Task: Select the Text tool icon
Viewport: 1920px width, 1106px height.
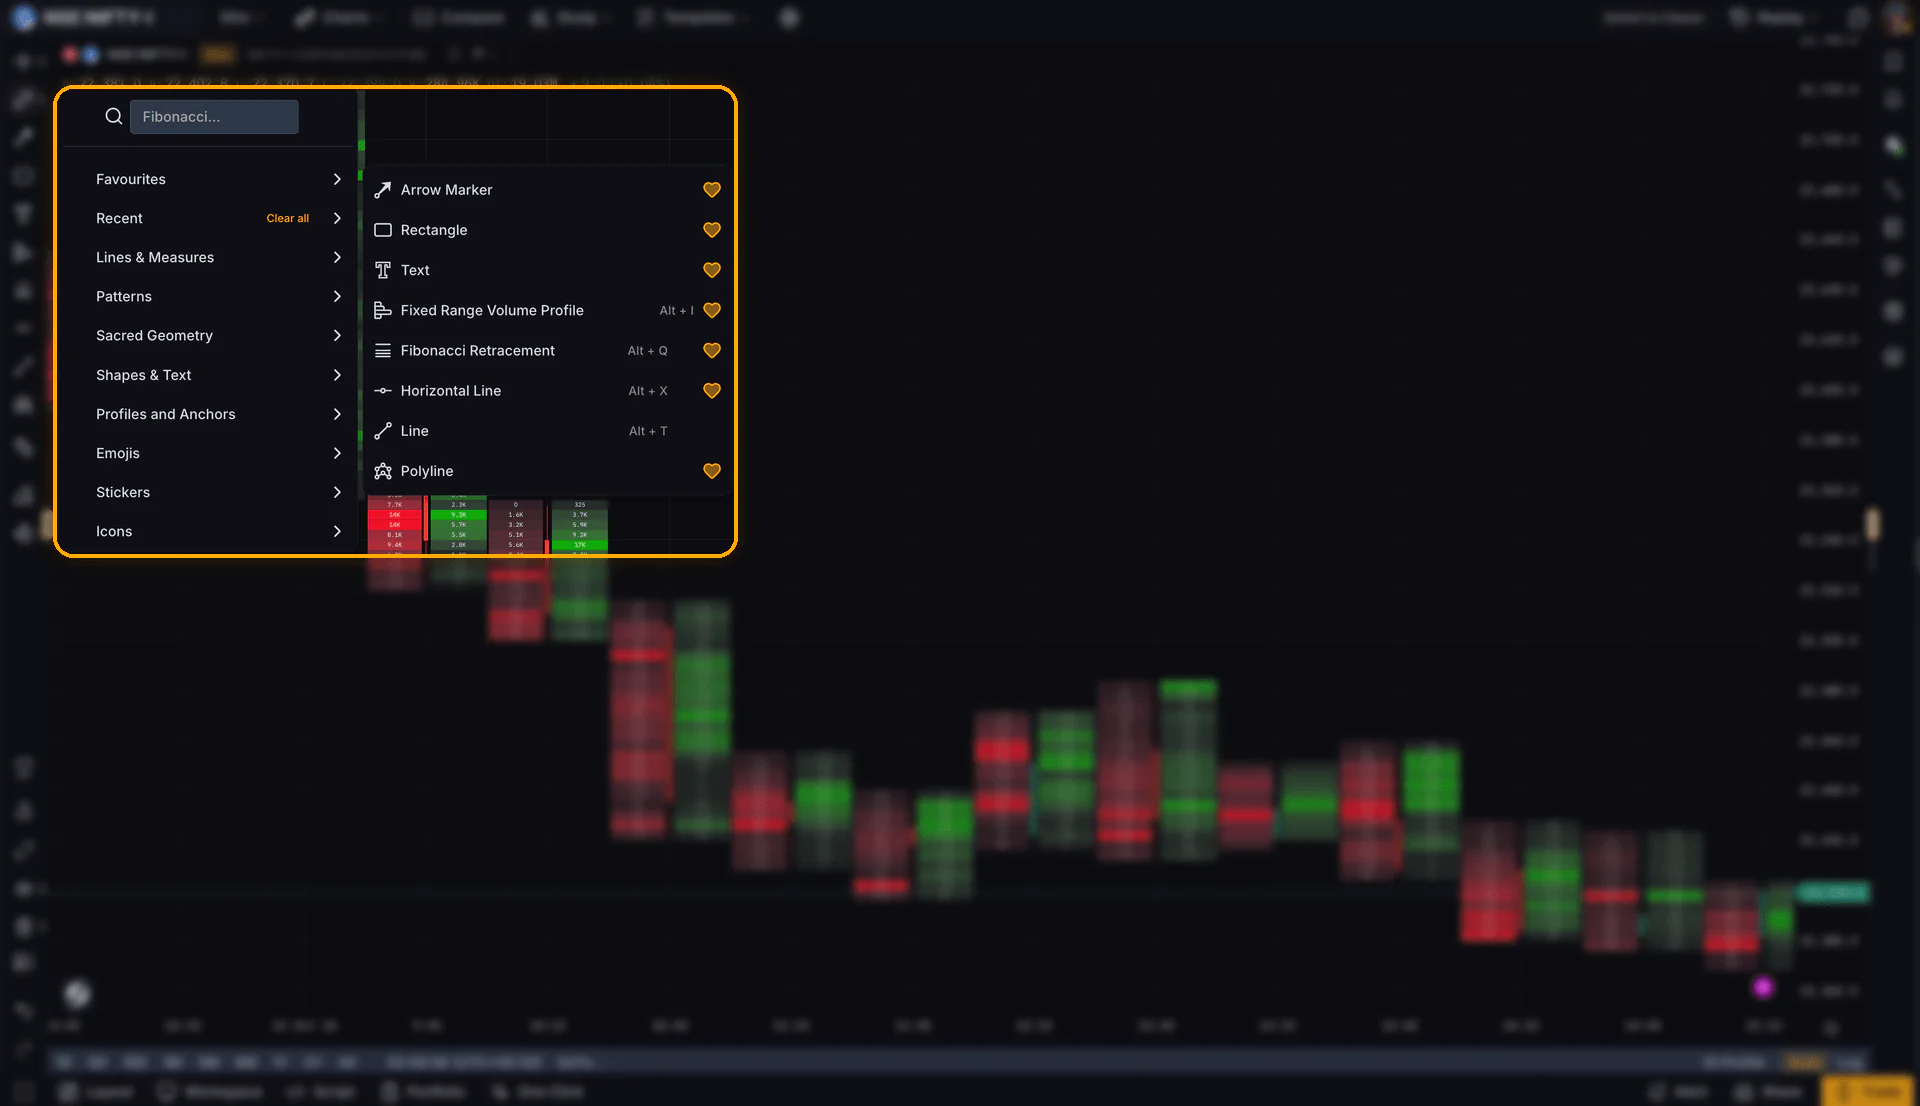Action: coord(382,270)
